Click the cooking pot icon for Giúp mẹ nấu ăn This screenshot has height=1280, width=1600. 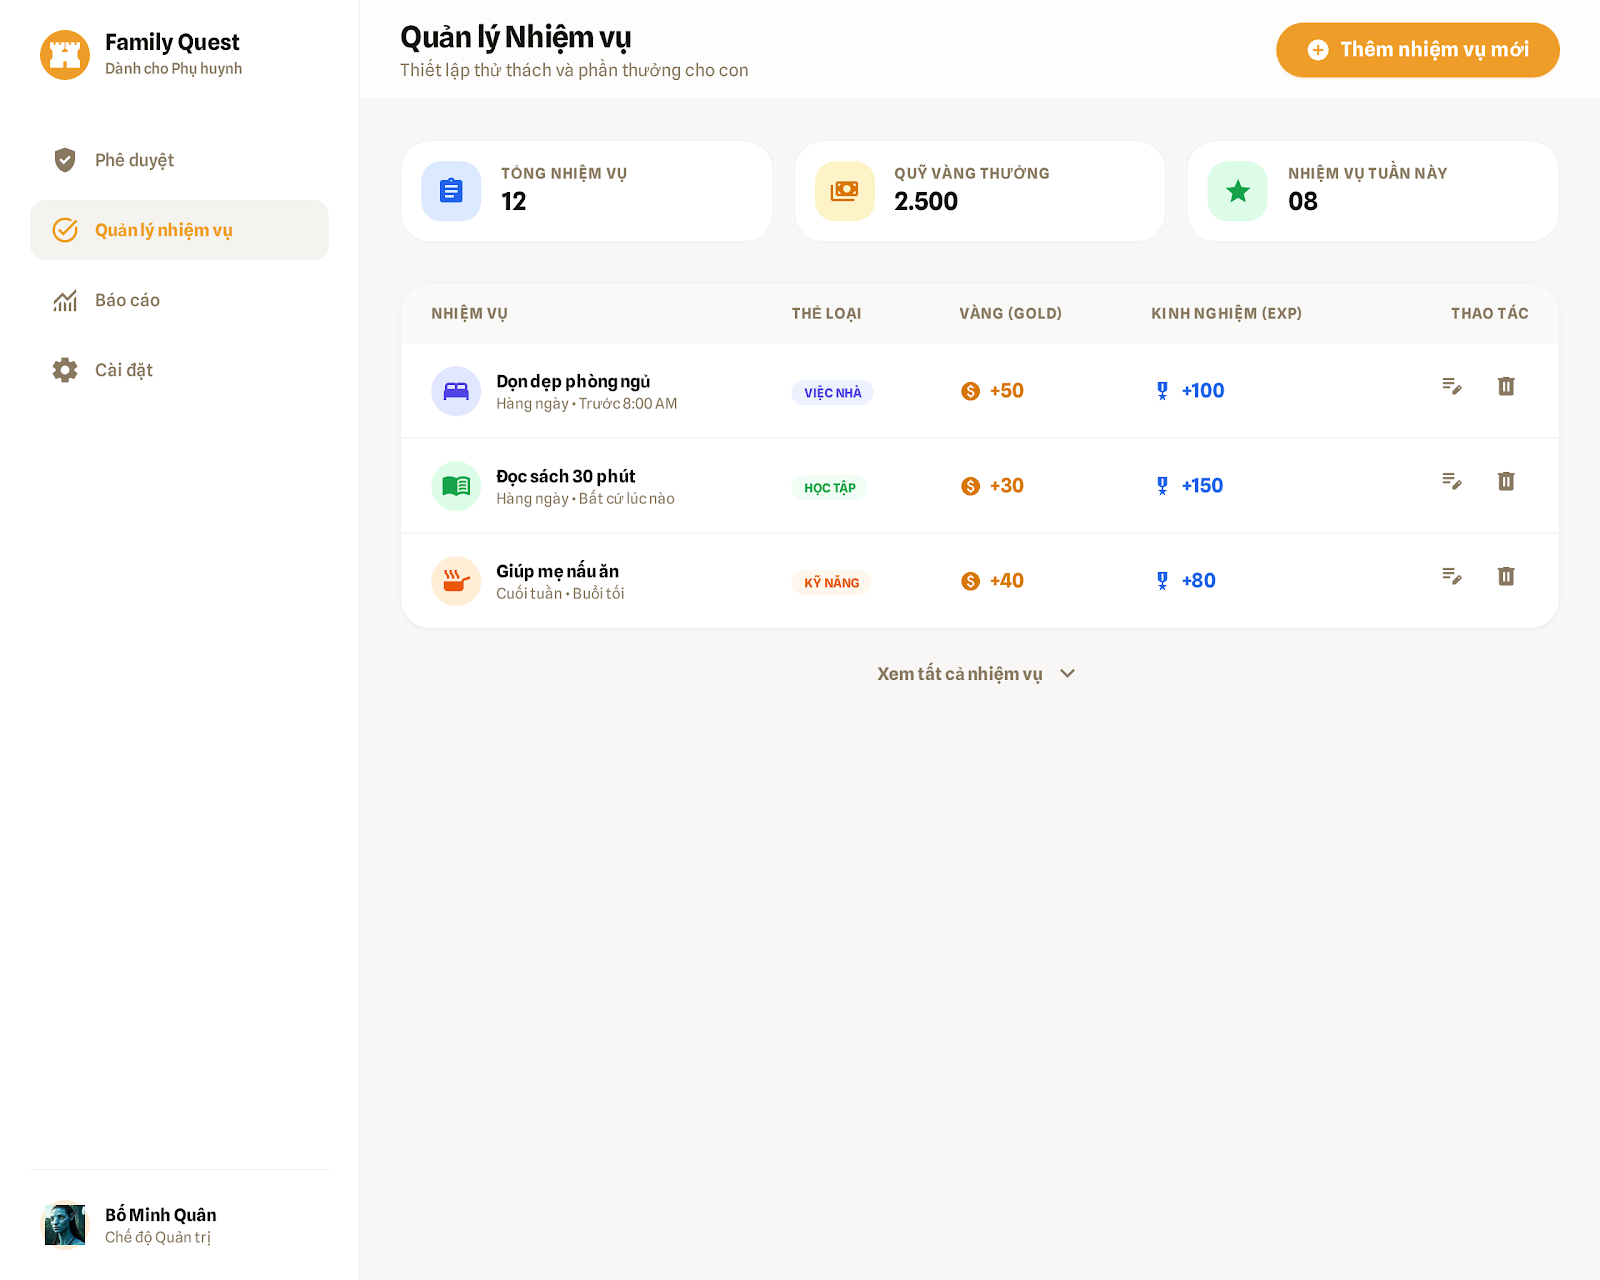coord(455,580)
